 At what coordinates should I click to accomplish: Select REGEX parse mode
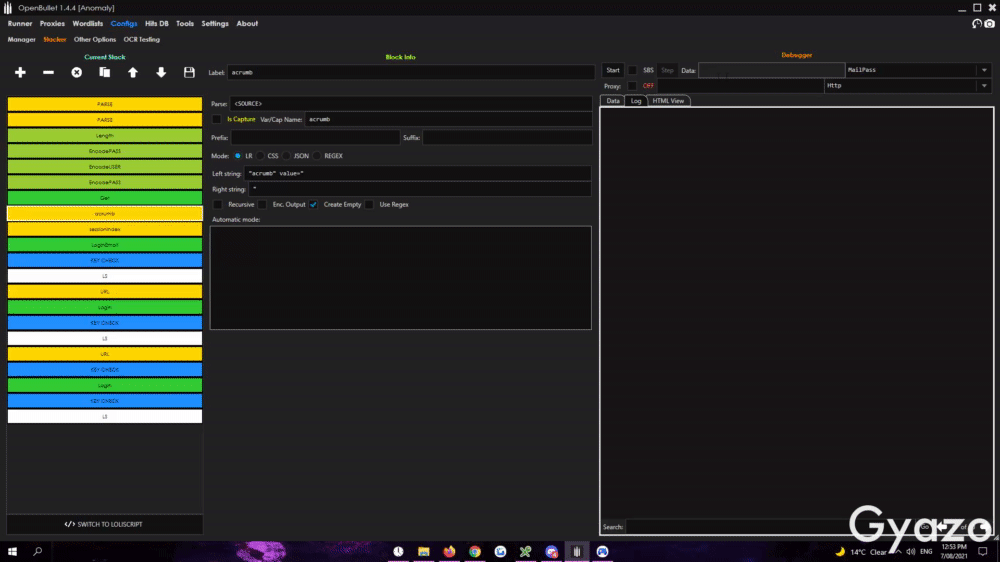click(x=317, y=156)
